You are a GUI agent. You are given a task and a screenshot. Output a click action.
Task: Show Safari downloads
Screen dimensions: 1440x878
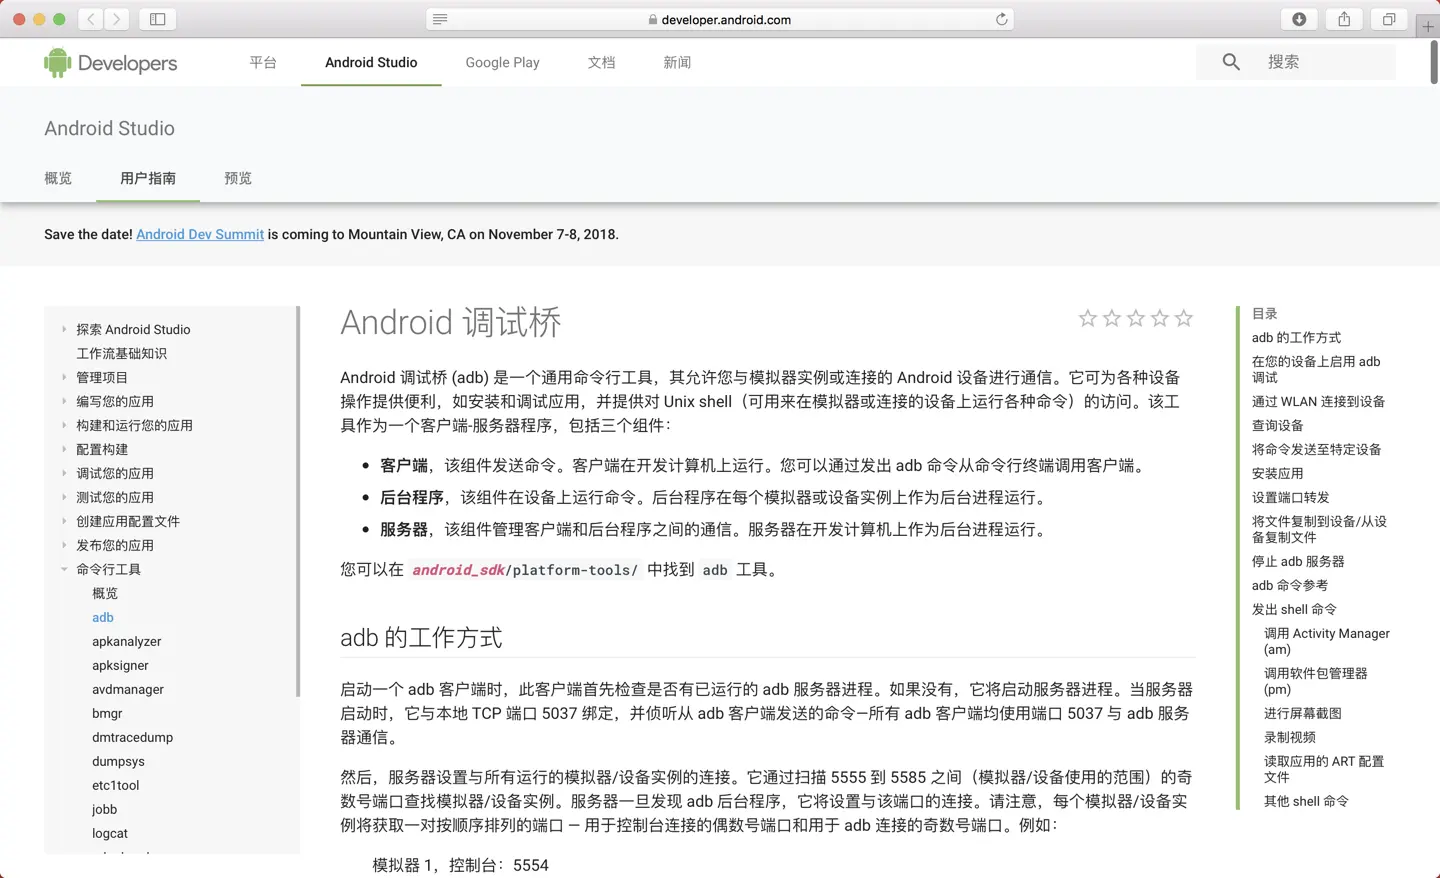(1299, 19)
